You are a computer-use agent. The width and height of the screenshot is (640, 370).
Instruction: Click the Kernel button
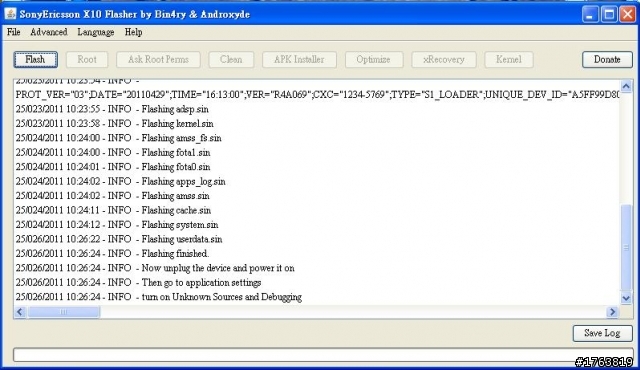point(509,60)
